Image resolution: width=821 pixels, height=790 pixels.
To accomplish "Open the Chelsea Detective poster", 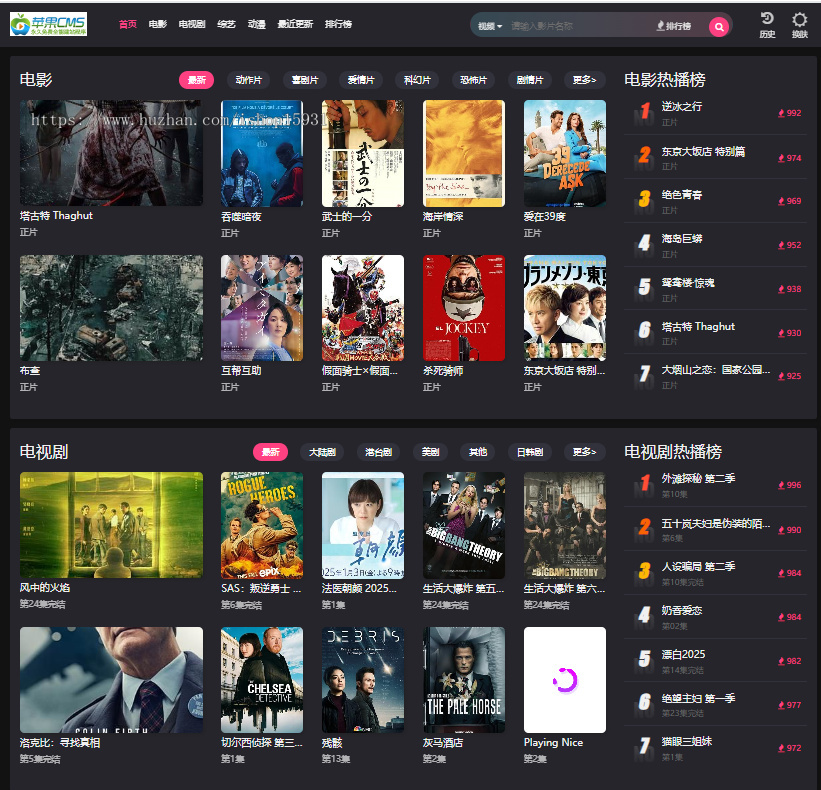I will (x=262, y=680).
